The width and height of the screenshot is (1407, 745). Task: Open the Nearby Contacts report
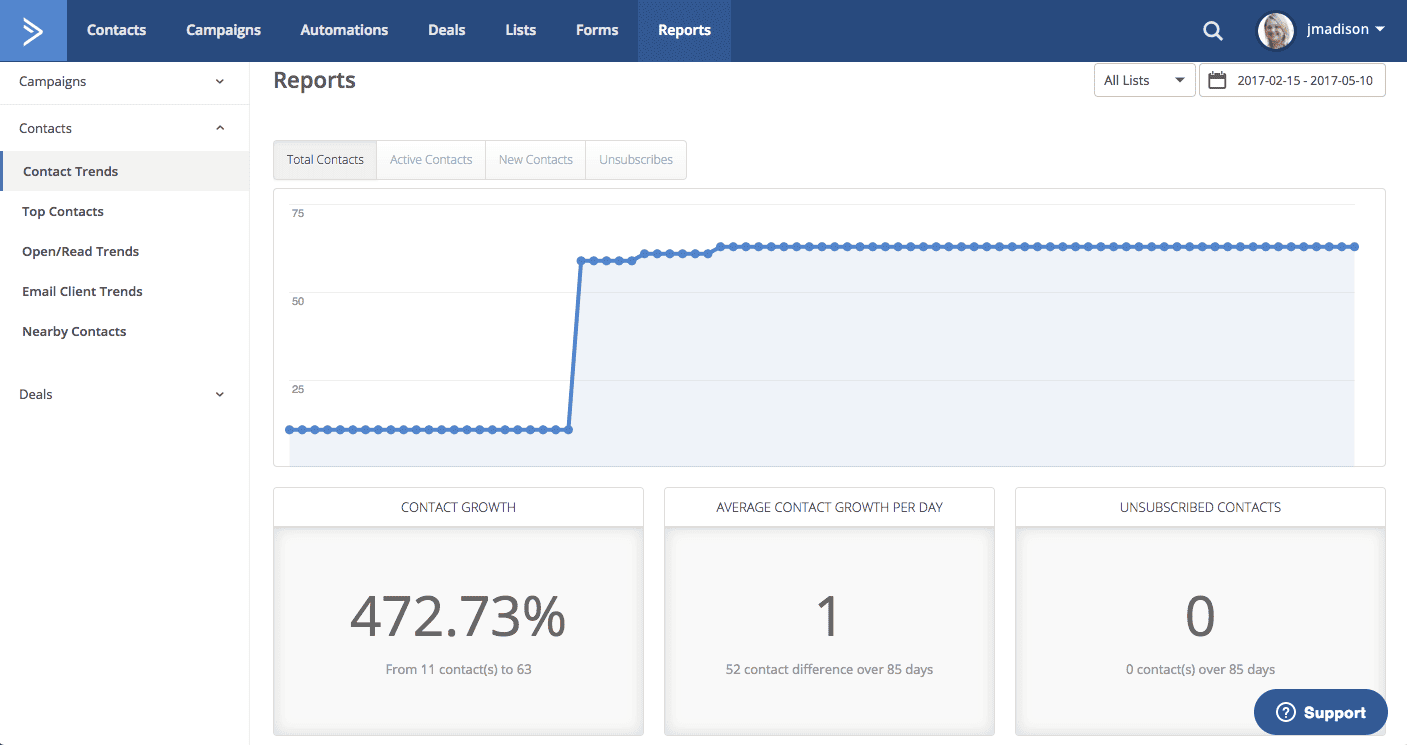(74, 331)
